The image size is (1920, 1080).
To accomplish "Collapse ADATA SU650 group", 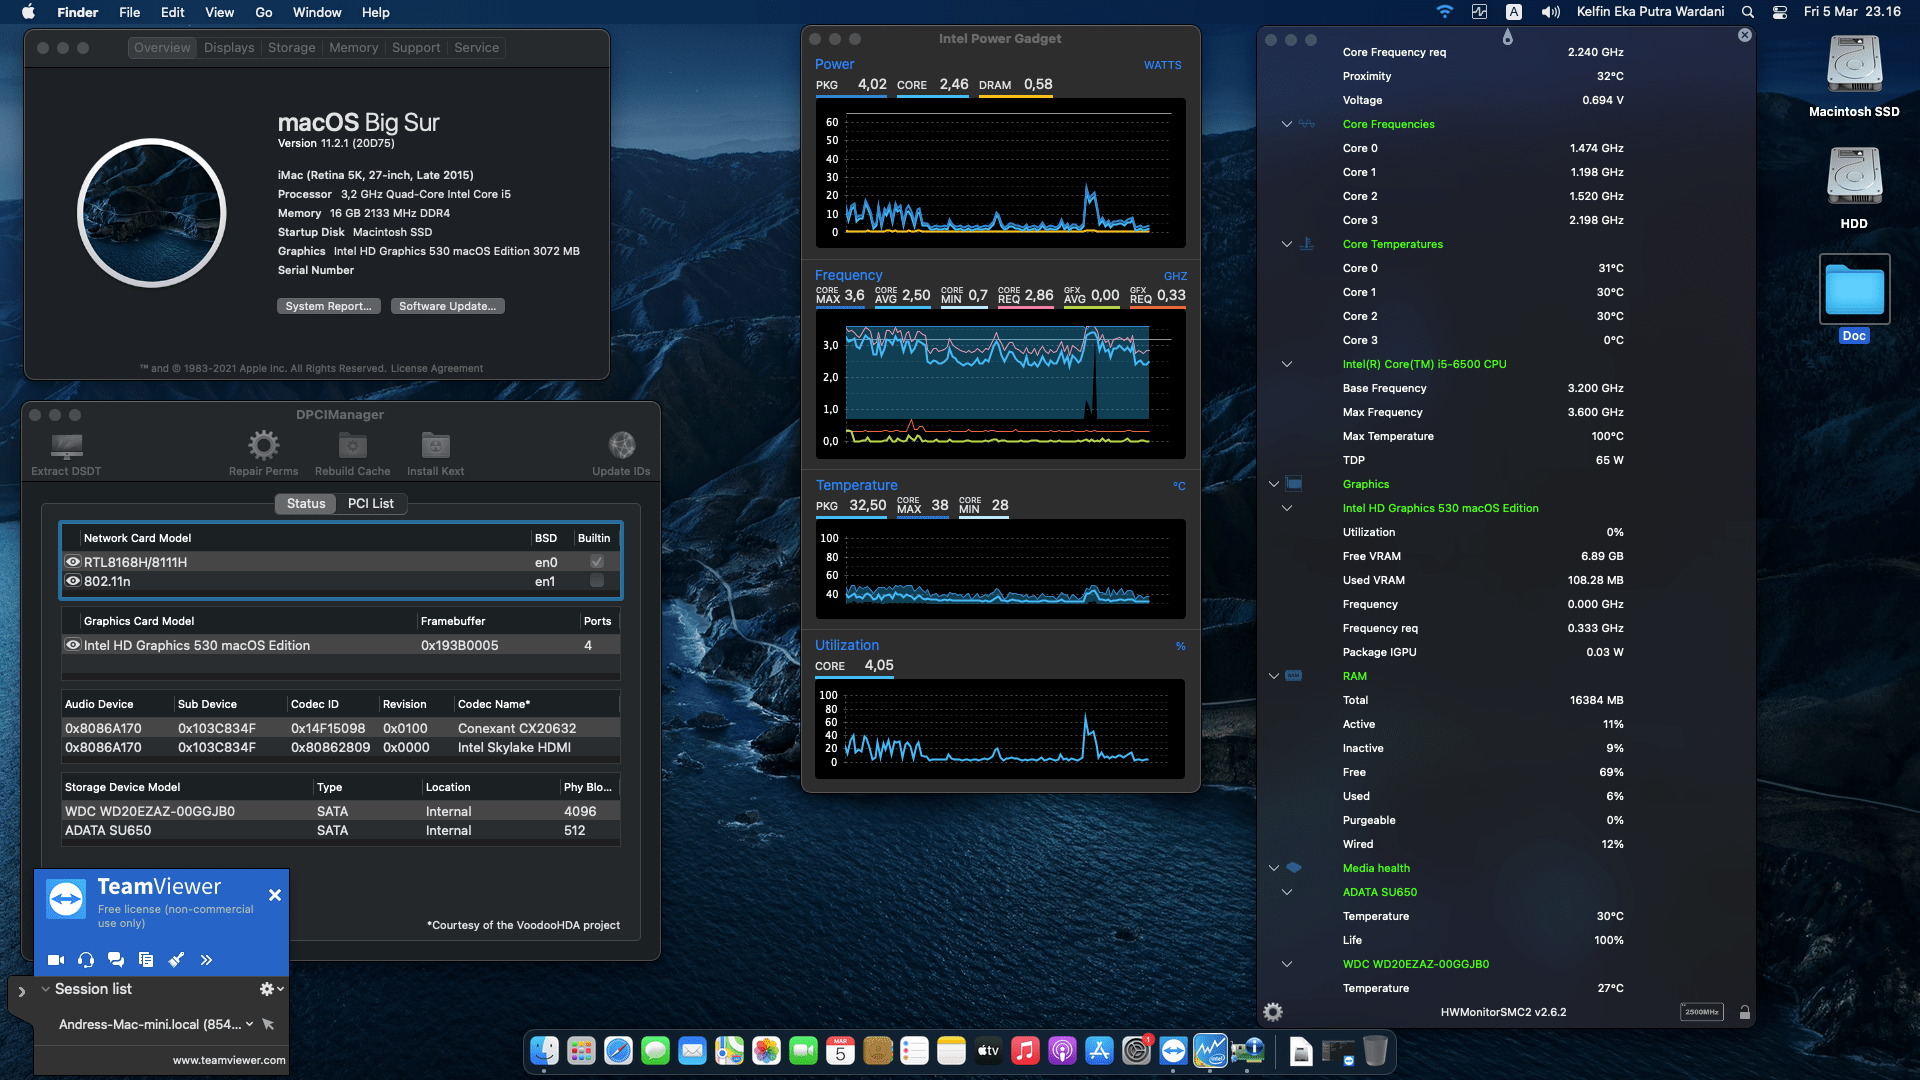I will pyautogui.click(x=1287, y=892).
